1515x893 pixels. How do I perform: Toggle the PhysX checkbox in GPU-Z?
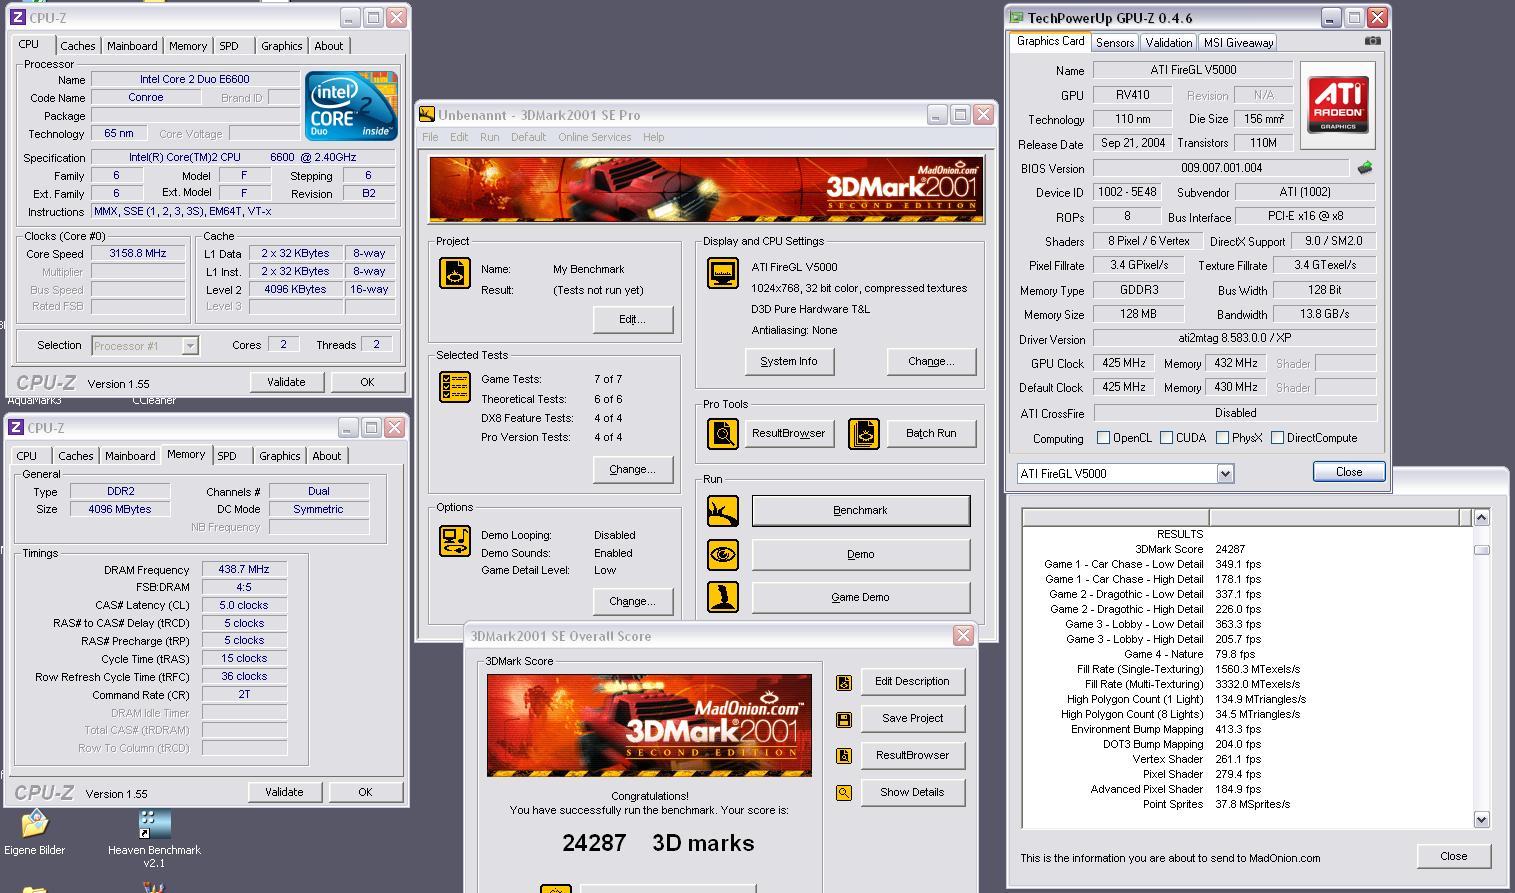(1222, 438)
